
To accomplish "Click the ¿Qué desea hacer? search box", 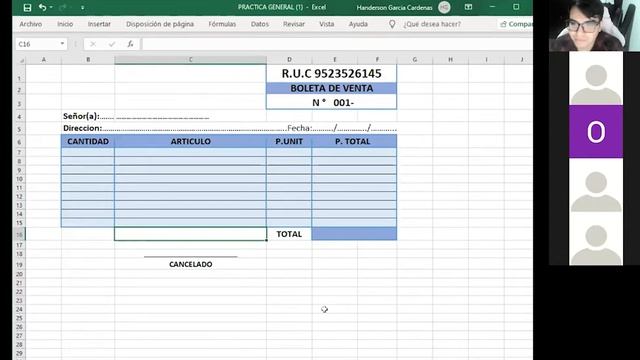I will (x=432, y=24).
